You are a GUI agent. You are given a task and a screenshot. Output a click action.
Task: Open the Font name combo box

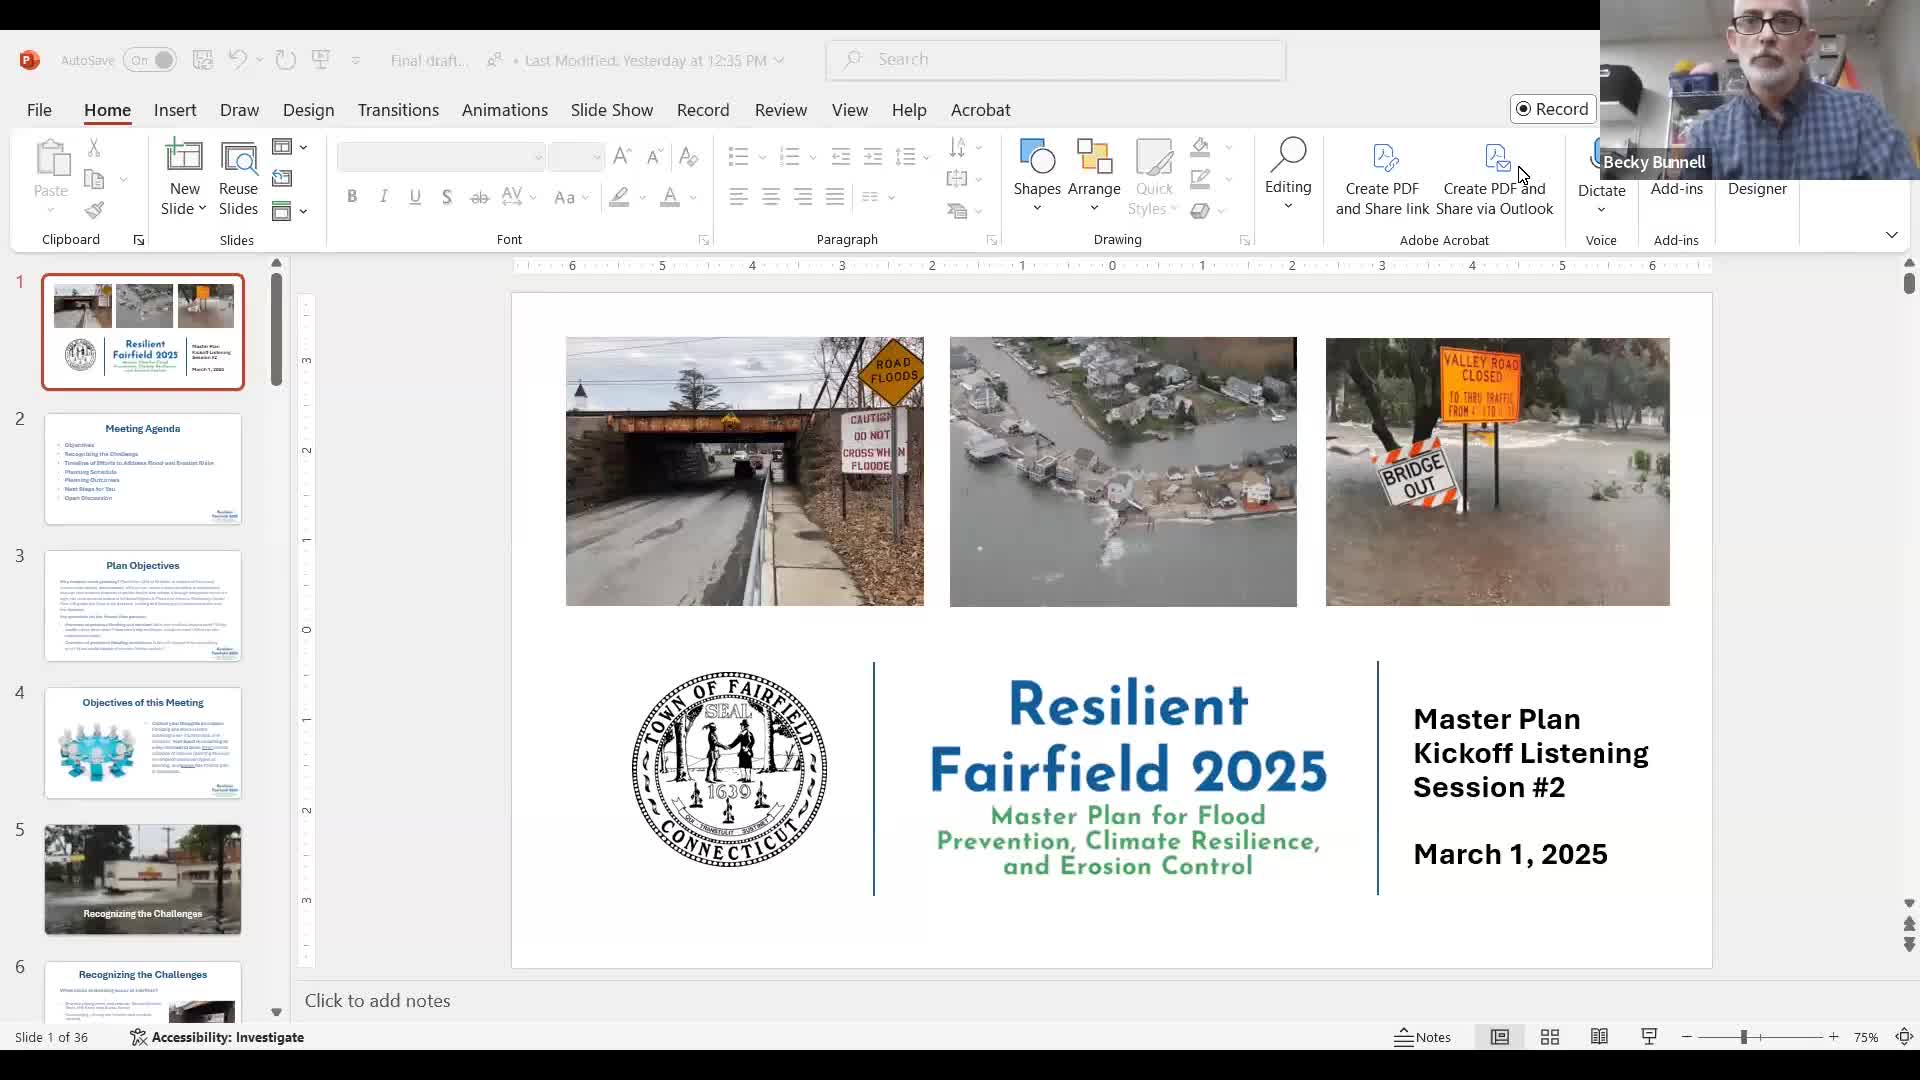tap(441, 157)
